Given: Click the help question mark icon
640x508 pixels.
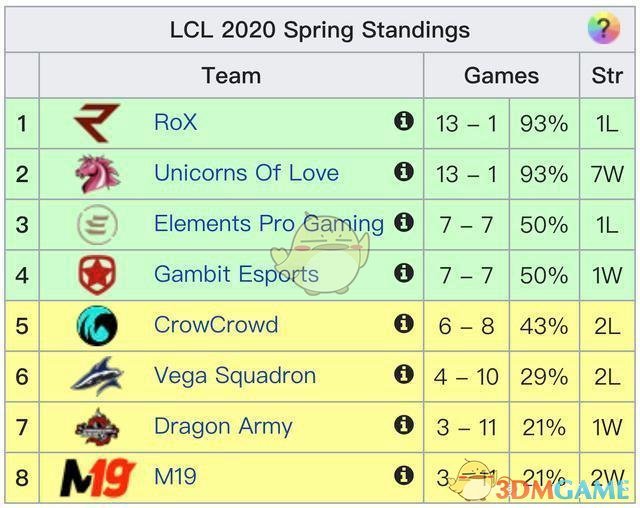Looking at the screenshot, I should (603, 28).
